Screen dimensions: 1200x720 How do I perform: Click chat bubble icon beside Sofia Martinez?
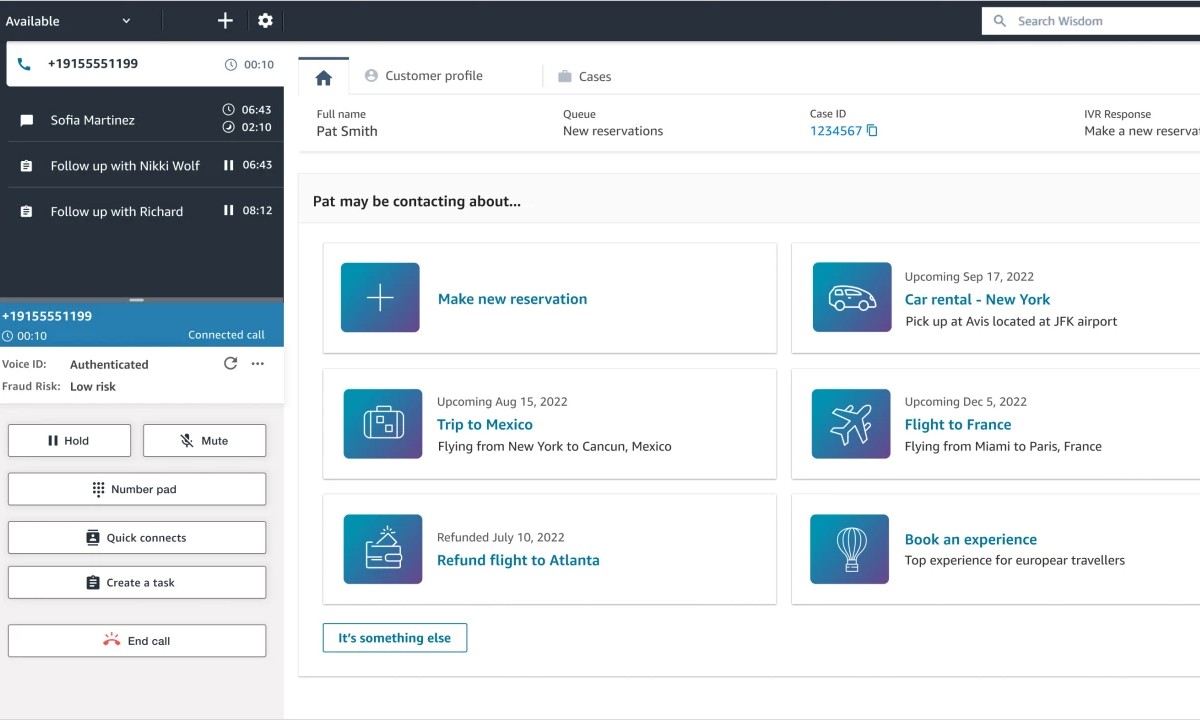tap(27, 120)
